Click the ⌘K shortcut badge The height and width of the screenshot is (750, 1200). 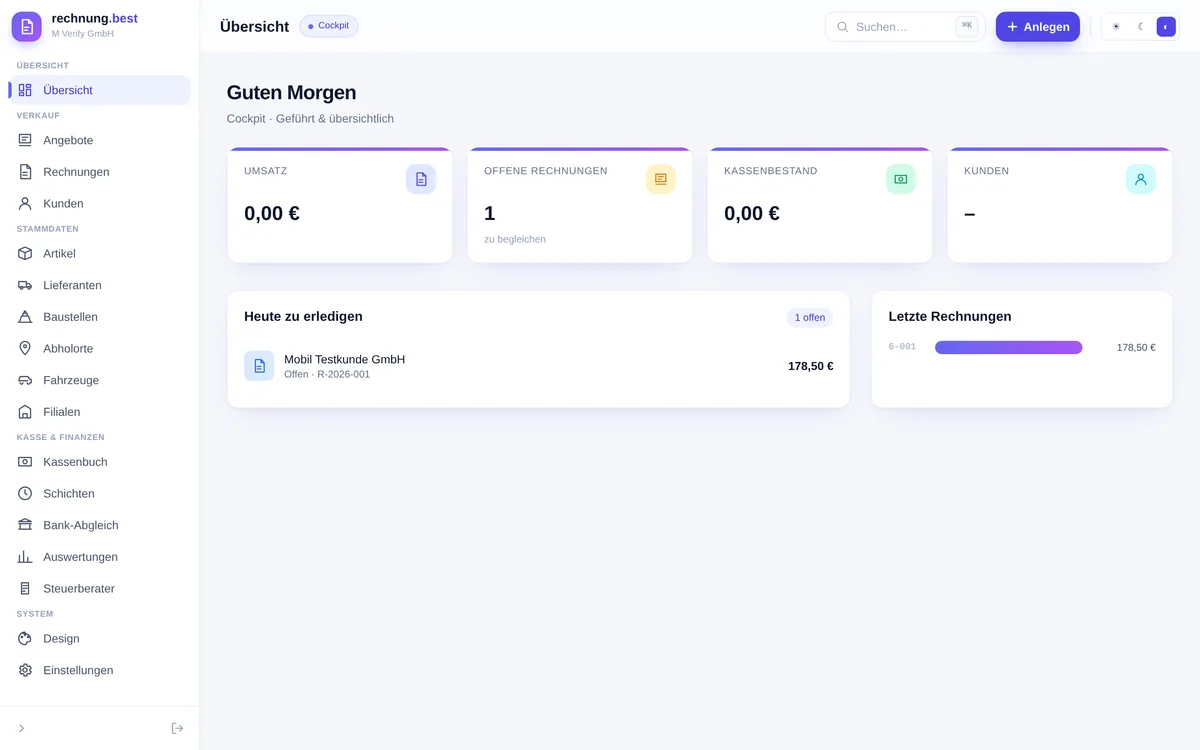(x=967, y=26)
